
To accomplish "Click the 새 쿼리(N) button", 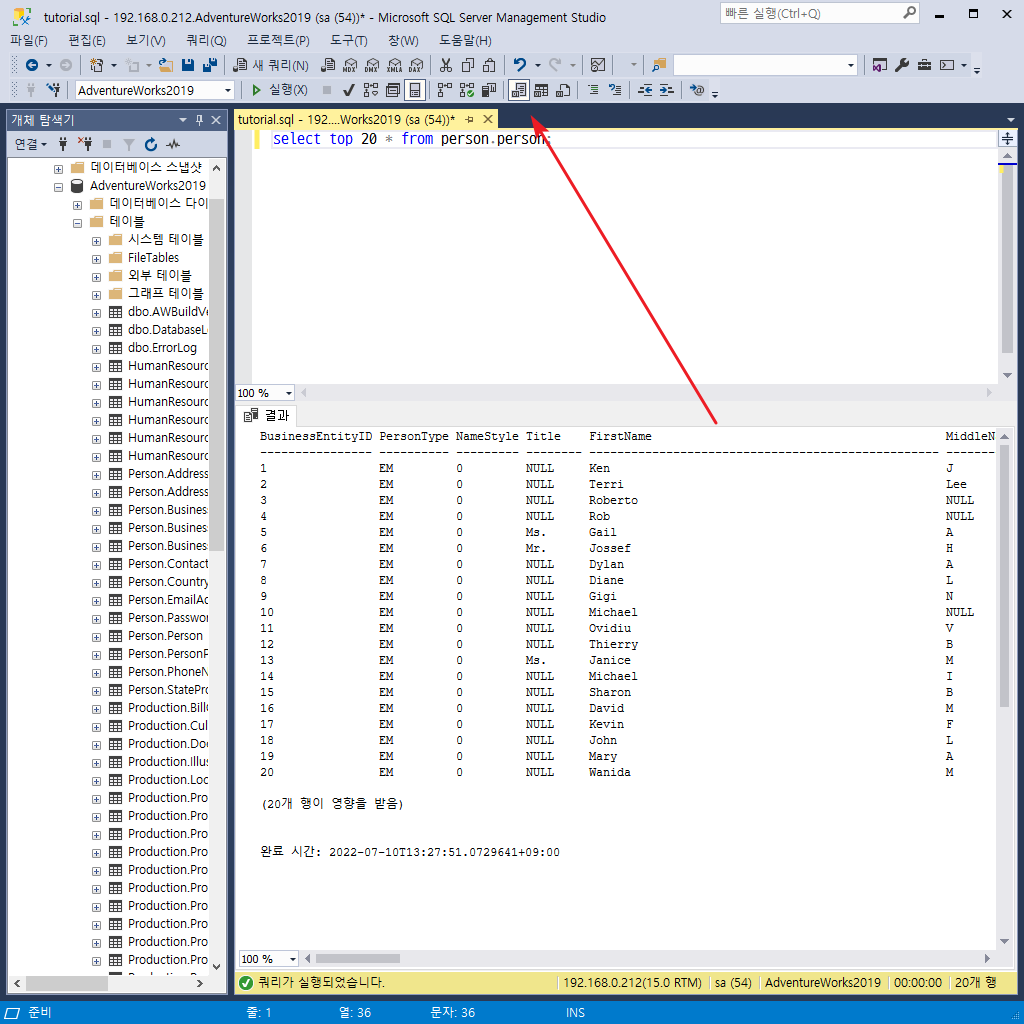I will point(271,65).
